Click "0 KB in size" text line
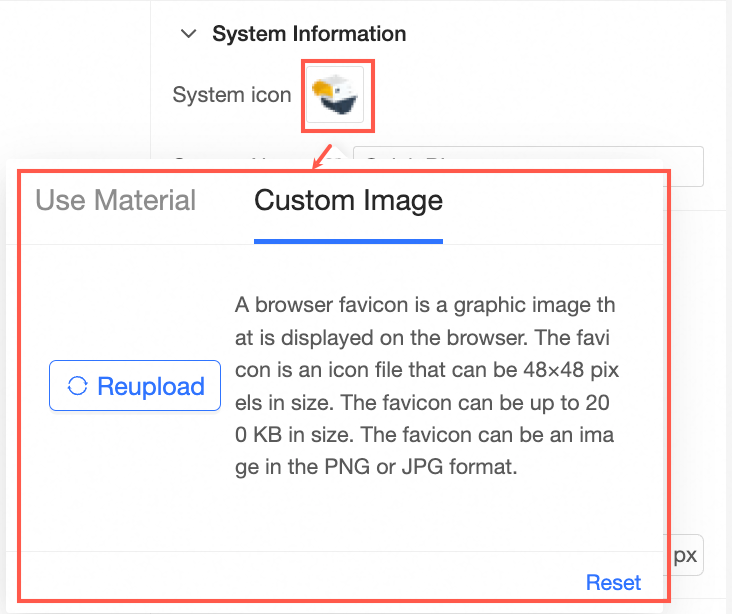 (300, 436)
